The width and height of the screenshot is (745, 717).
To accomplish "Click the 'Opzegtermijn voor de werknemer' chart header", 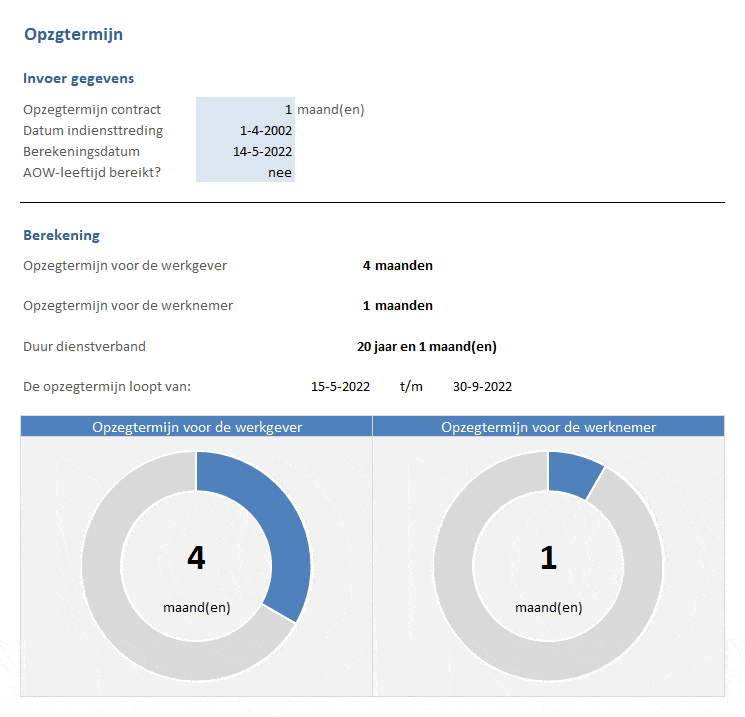I will tap(548, 427).
